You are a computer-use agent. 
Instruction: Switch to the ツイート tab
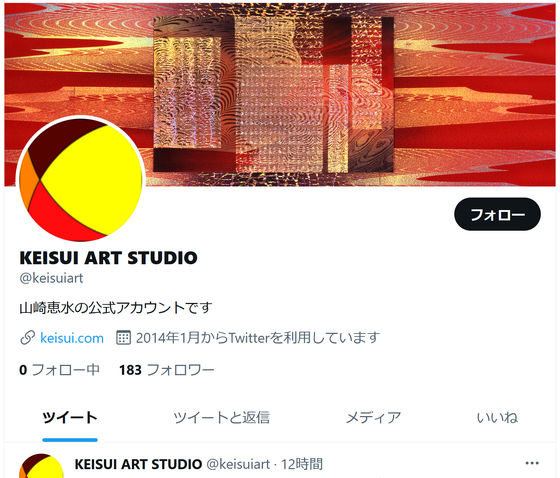coord(70,418)
